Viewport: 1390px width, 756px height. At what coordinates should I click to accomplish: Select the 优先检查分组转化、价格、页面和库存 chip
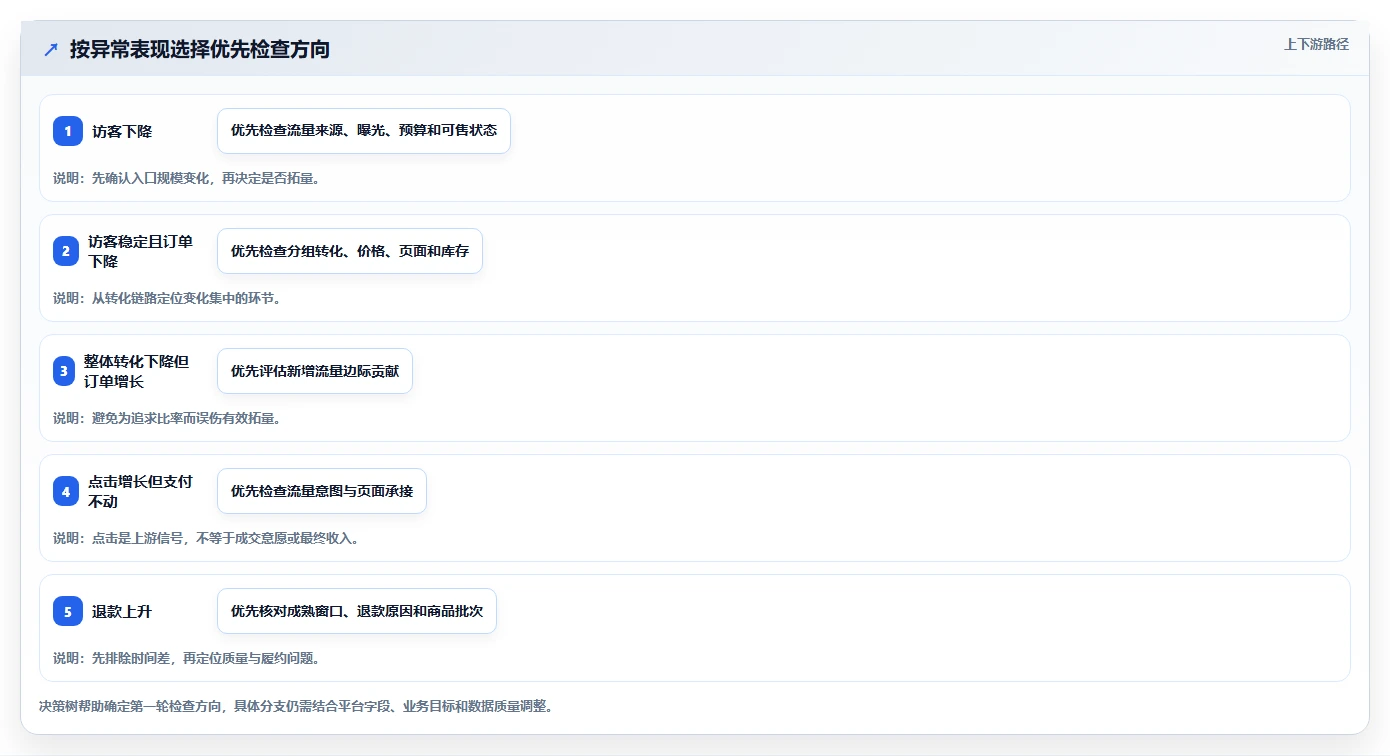click(x=350, y=251)
